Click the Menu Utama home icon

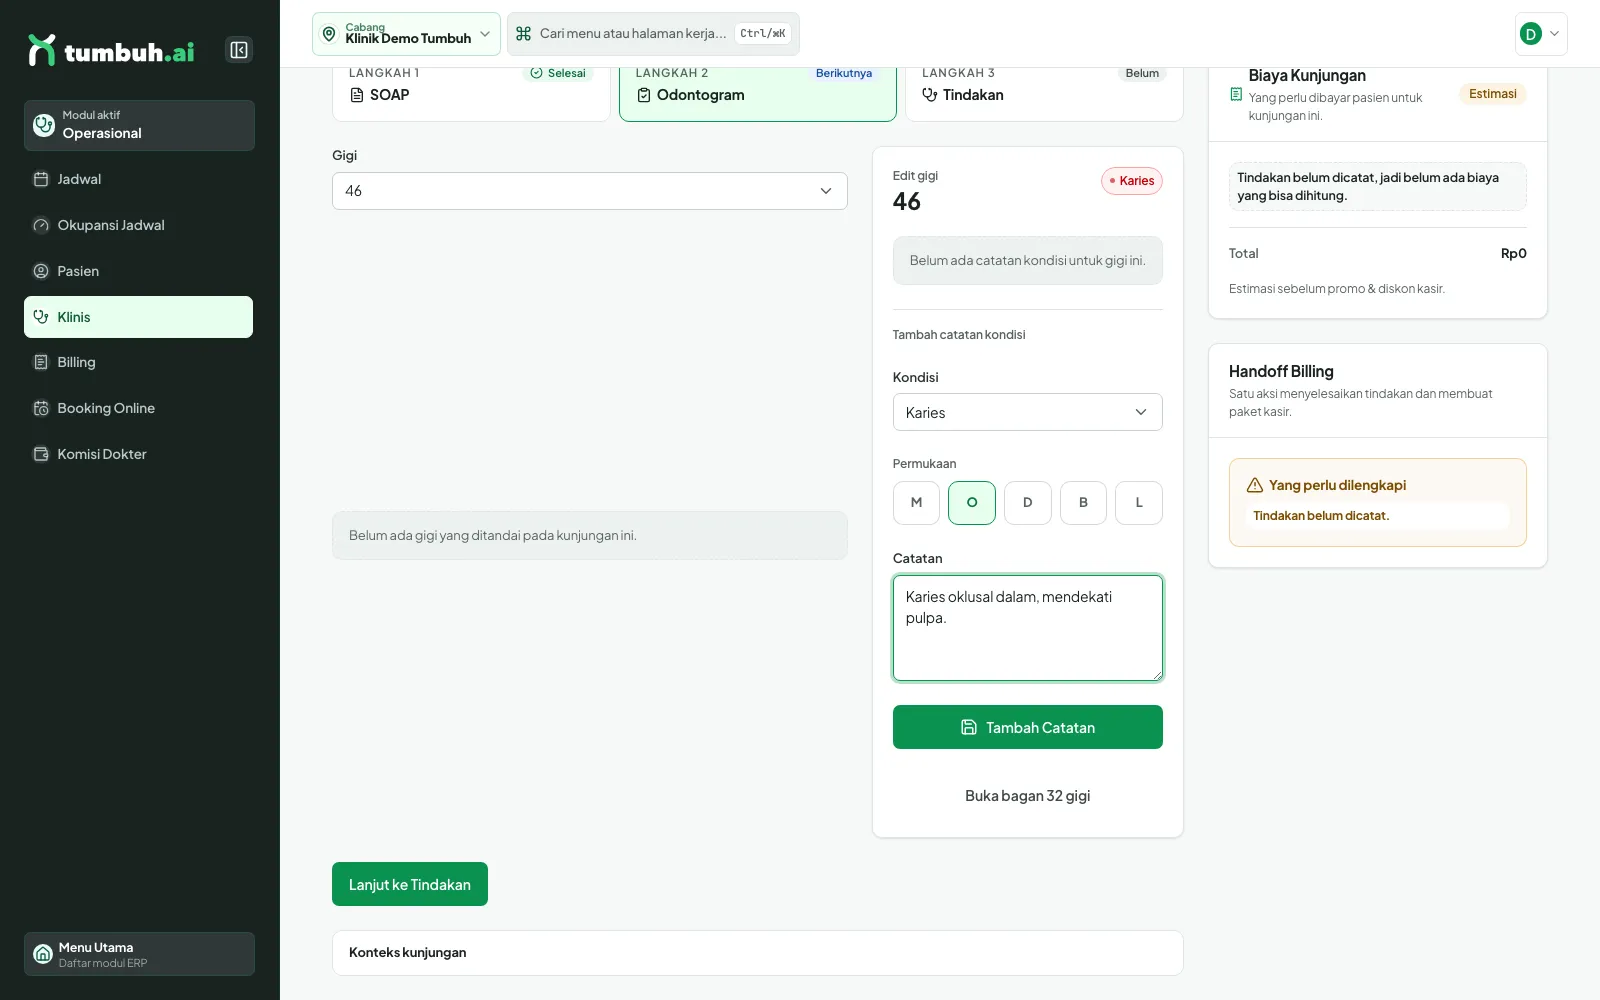click(x=43, y=954)
